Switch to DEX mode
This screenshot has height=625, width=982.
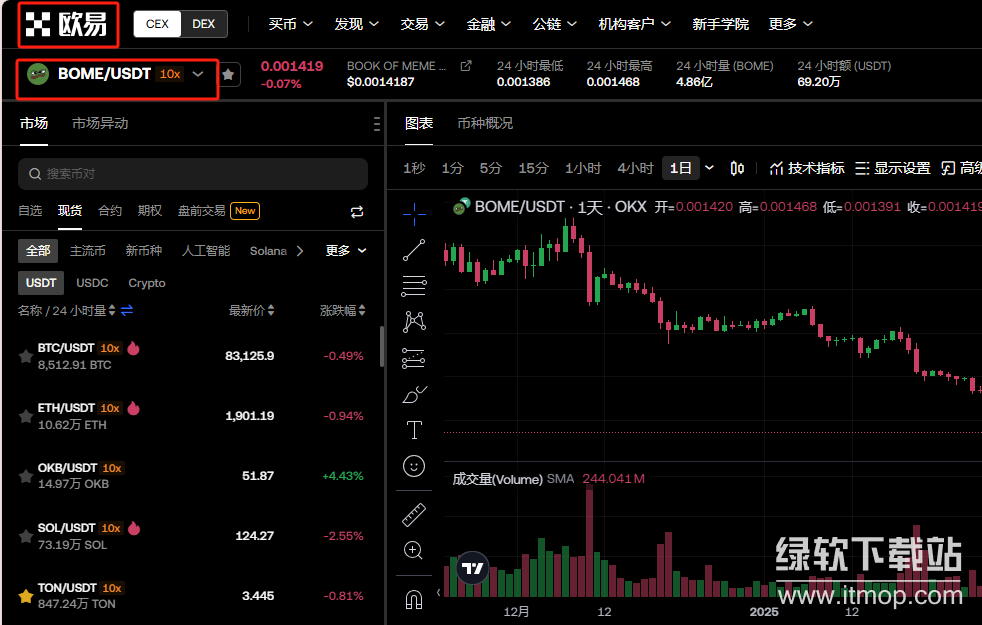tap(204, 24)
